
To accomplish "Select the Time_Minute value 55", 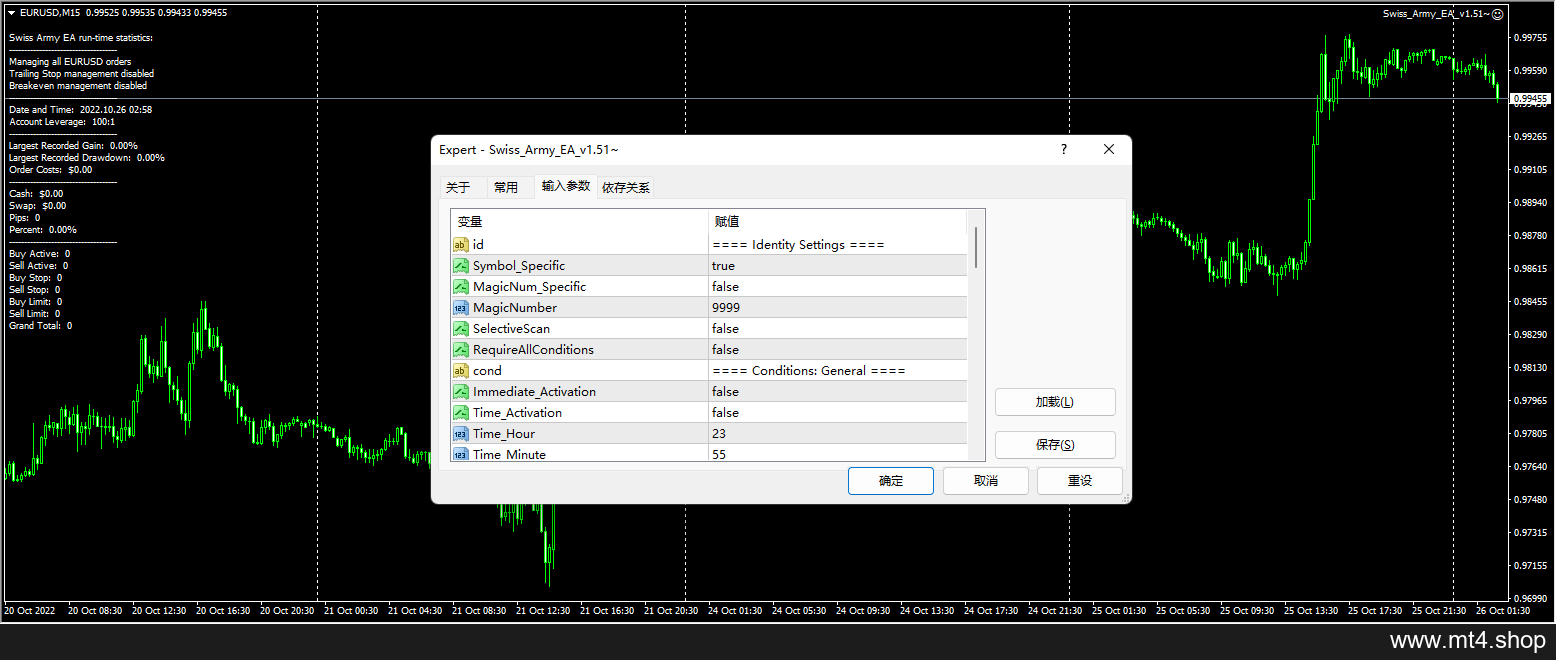I will (719, 454).
